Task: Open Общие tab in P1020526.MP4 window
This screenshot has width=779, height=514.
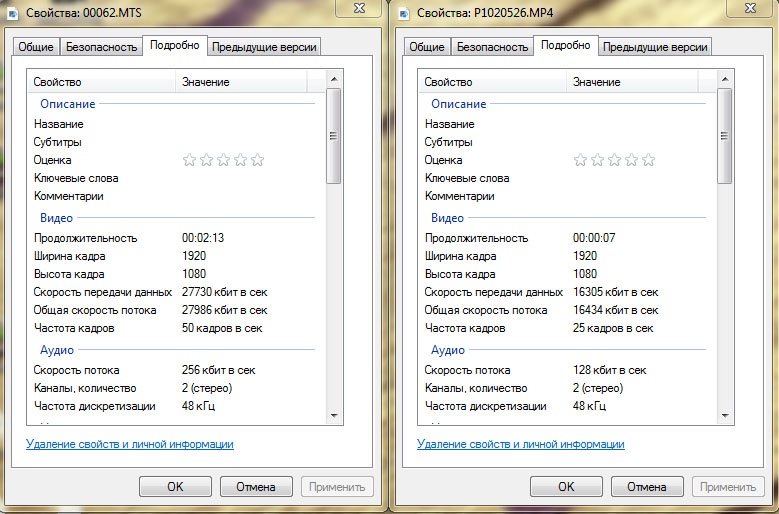Action: (427, 47)
